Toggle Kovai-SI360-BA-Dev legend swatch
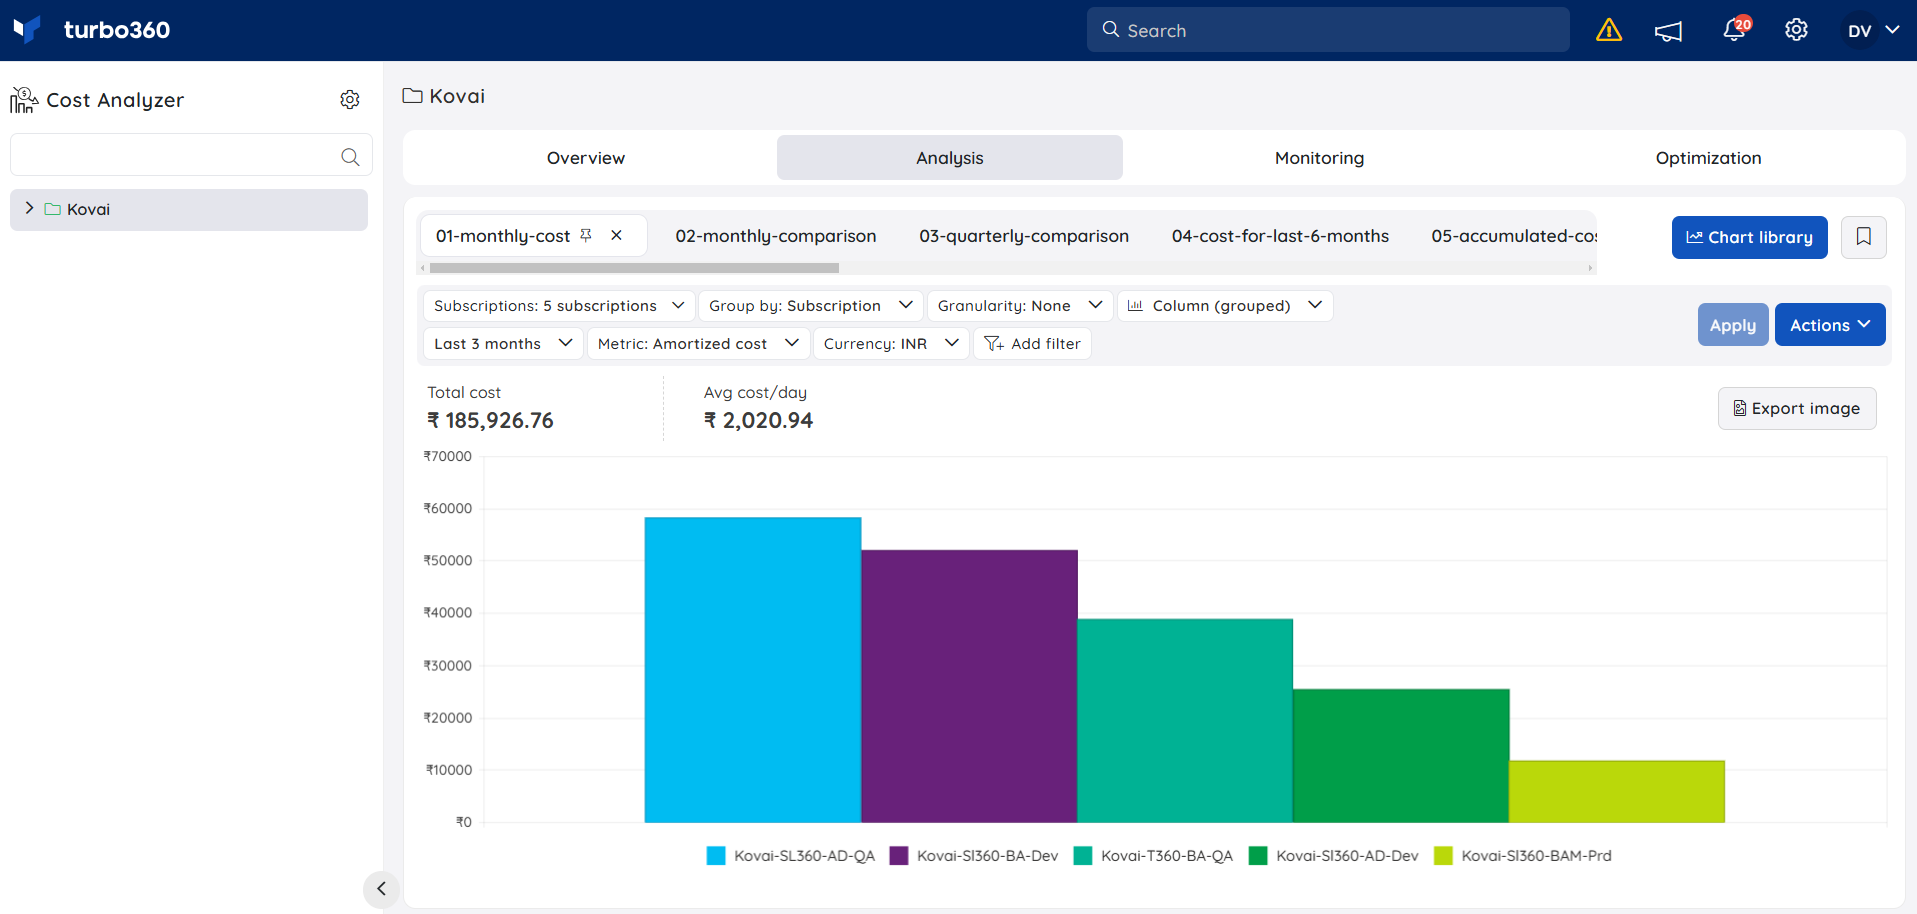The width and height of the screenshot is (1917, 914). (898, 856)
